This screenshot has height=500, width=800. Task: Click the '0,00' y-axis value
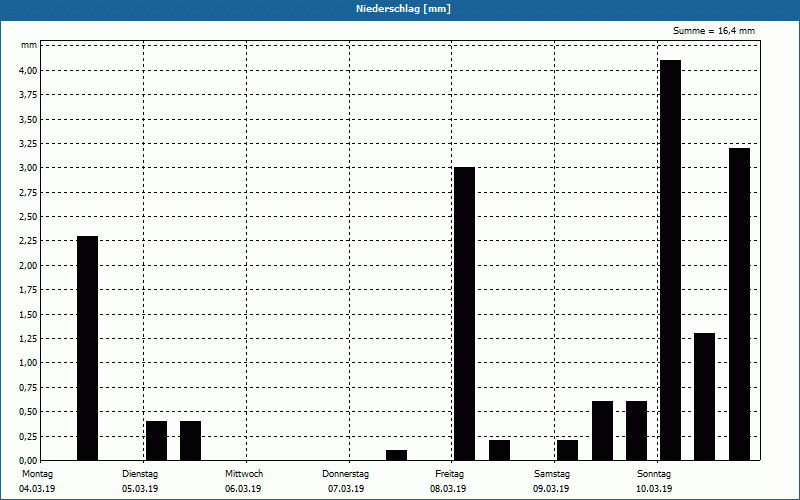[29, 460]
